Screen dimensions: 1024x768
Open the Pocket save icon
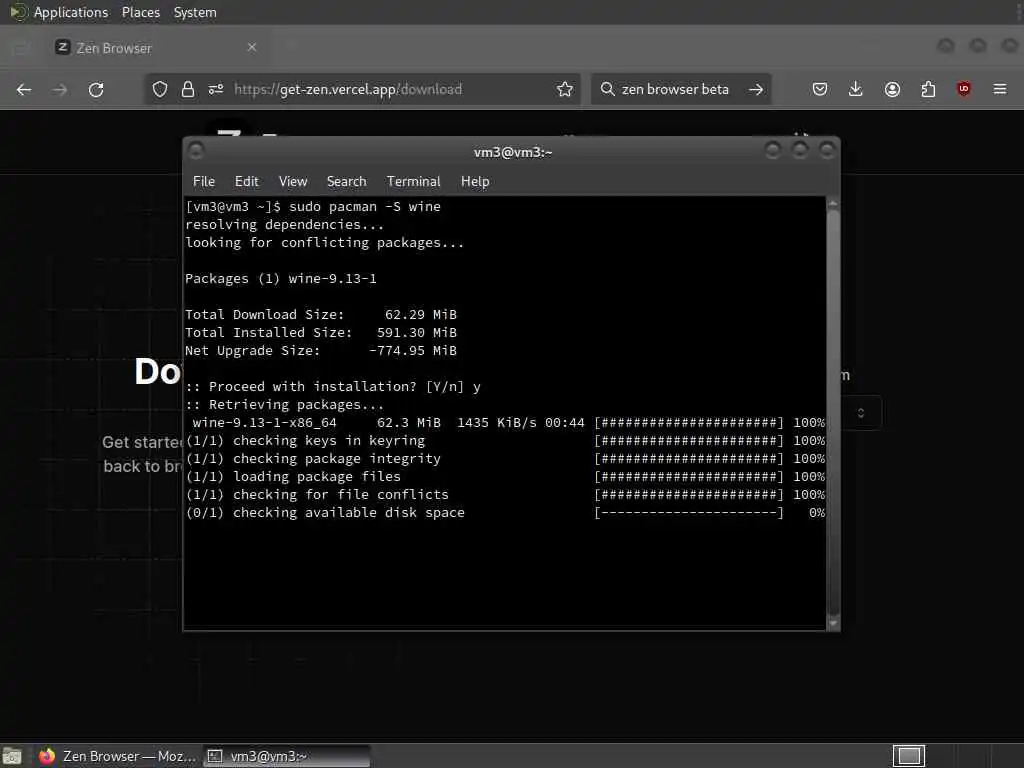click(820, 89)
